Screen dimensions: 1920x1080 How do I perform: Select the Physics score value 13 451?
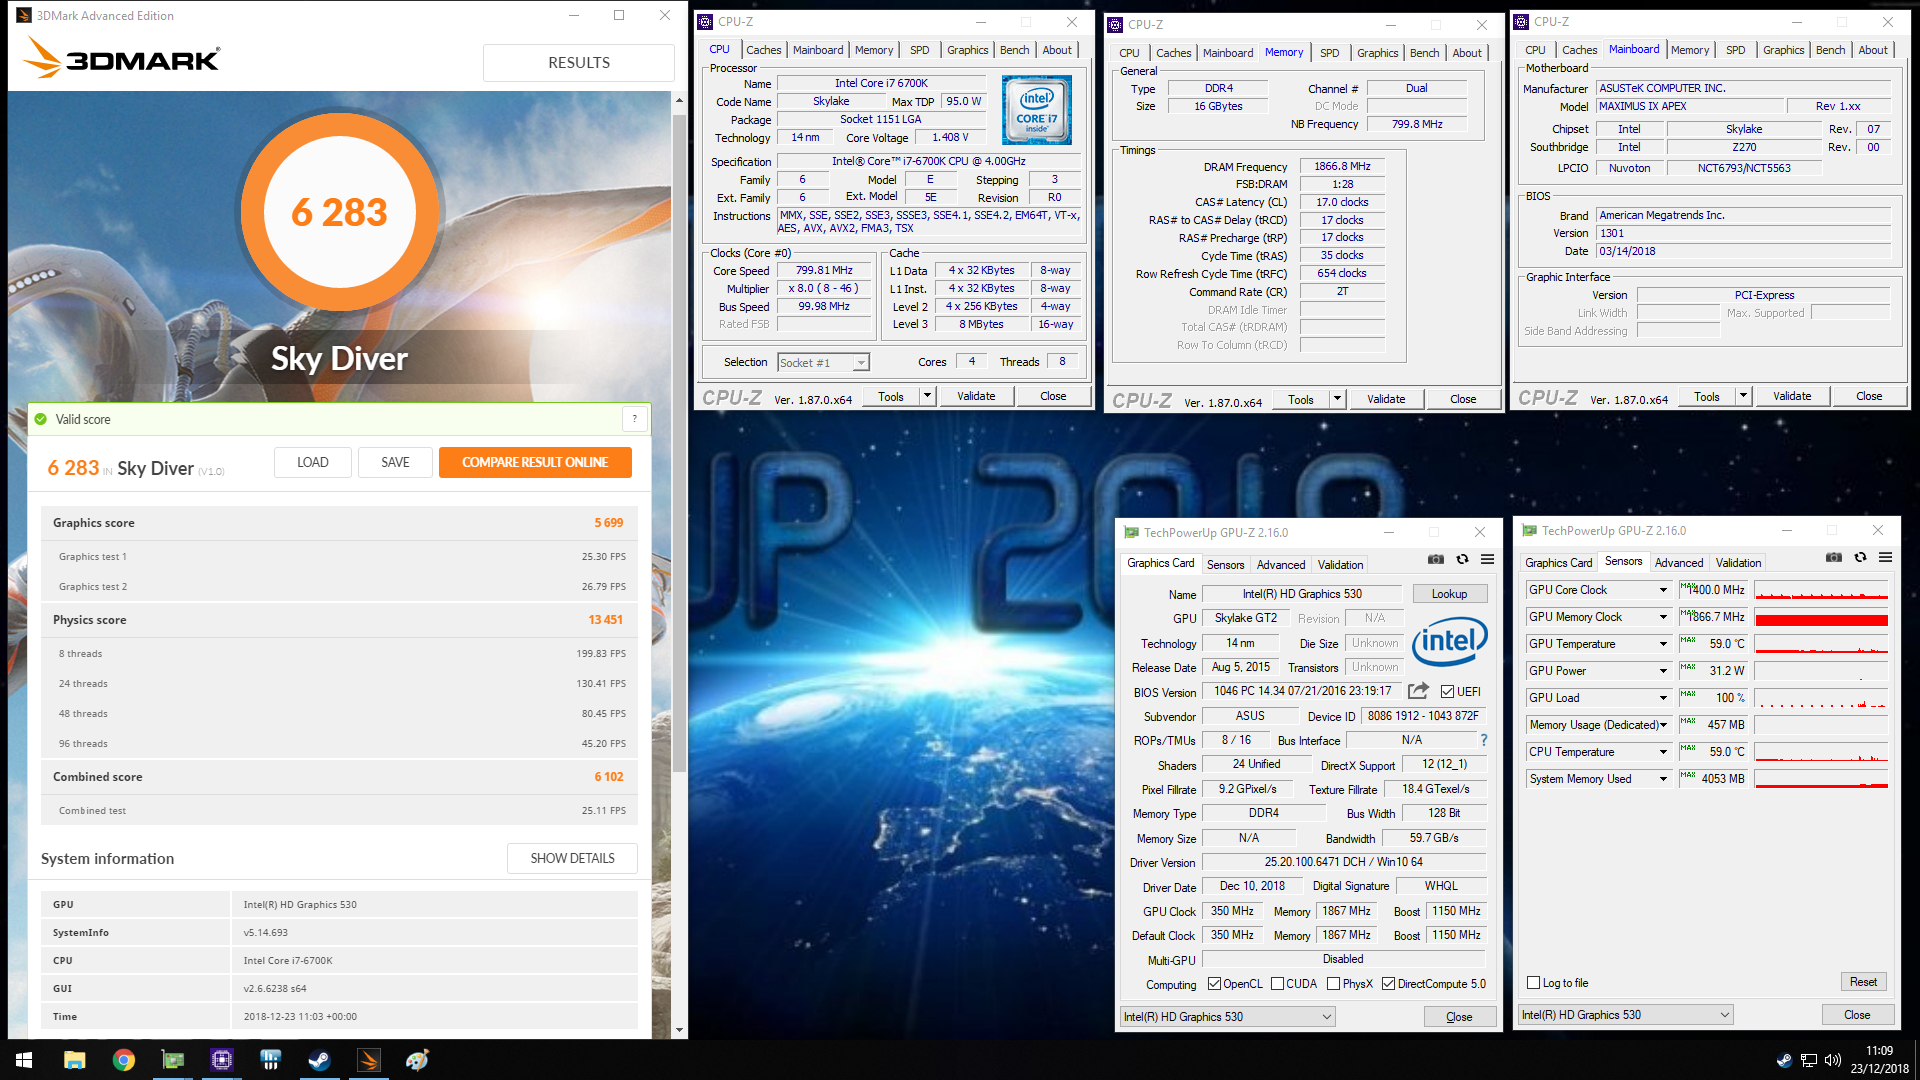click(605, 620)
